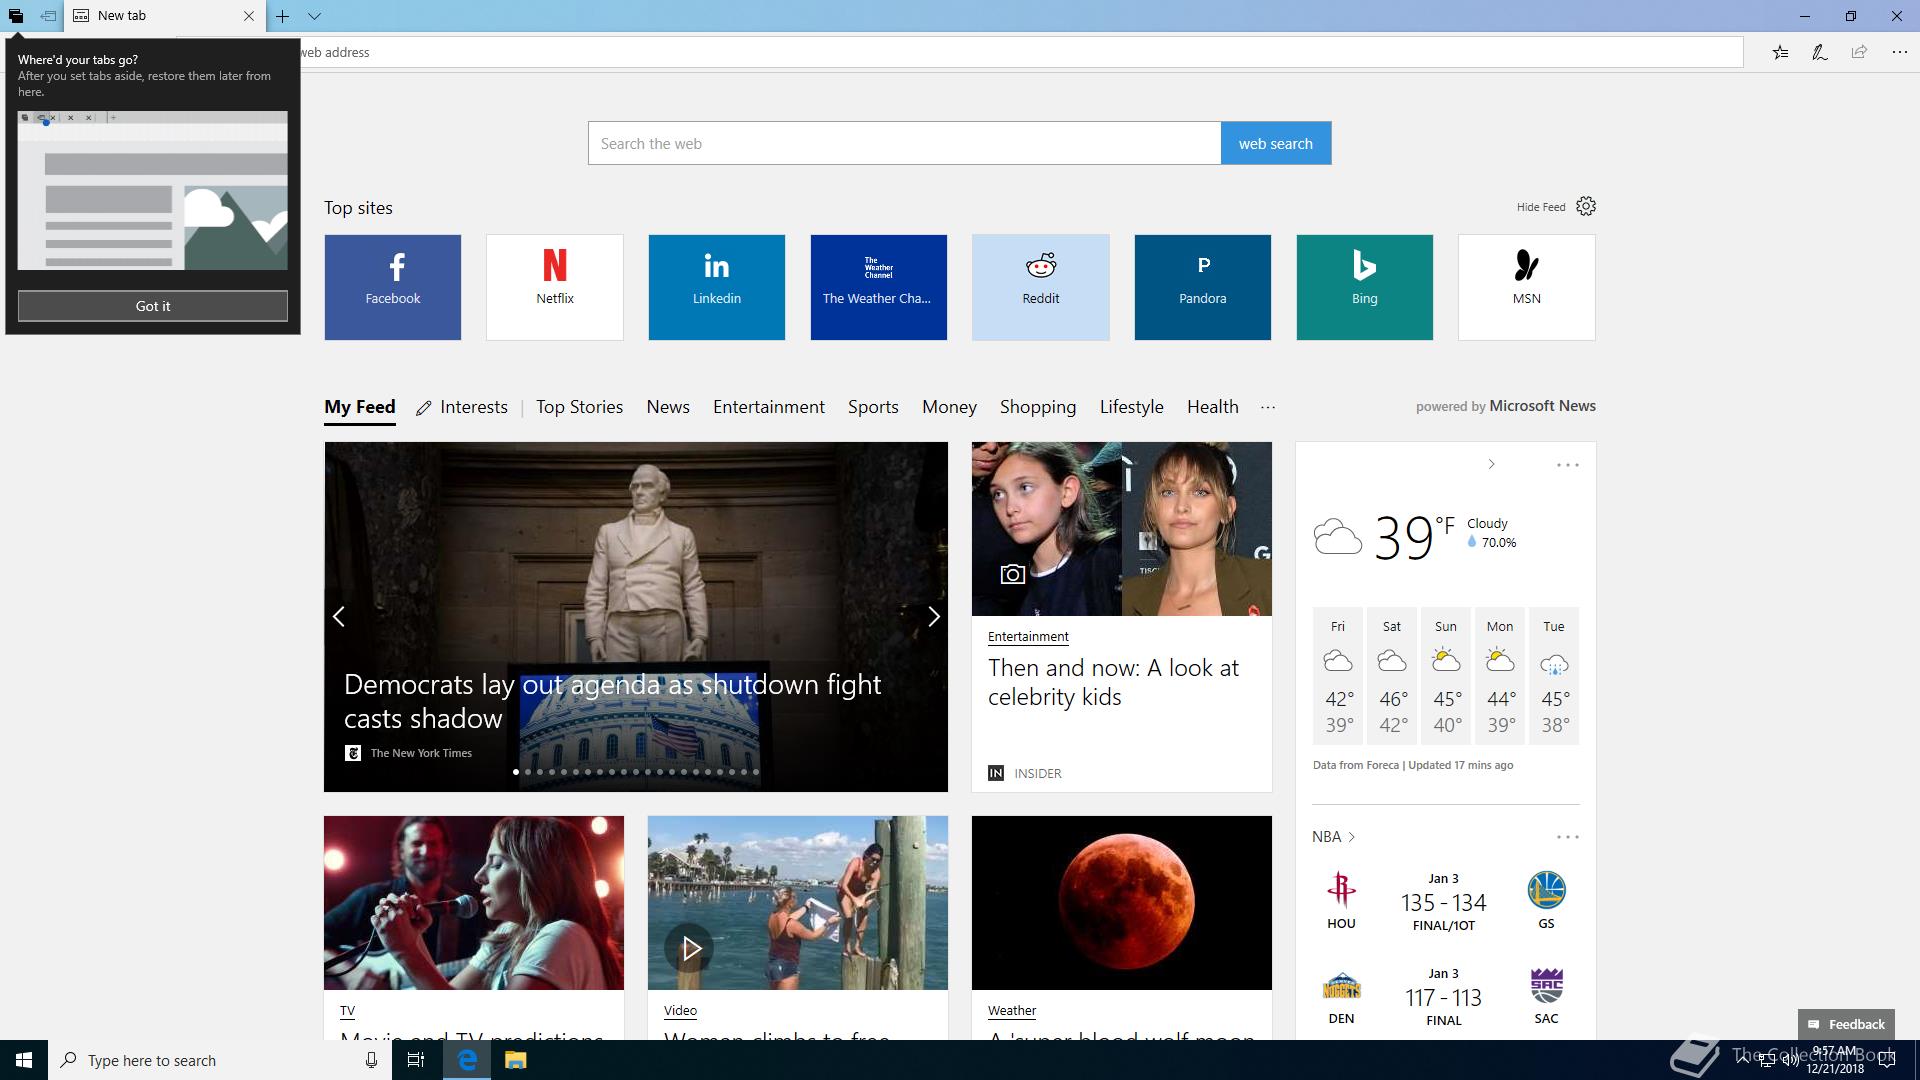Show next headline slide arrow
This screenshot has width=1920, height=1080.
[933, 617]
